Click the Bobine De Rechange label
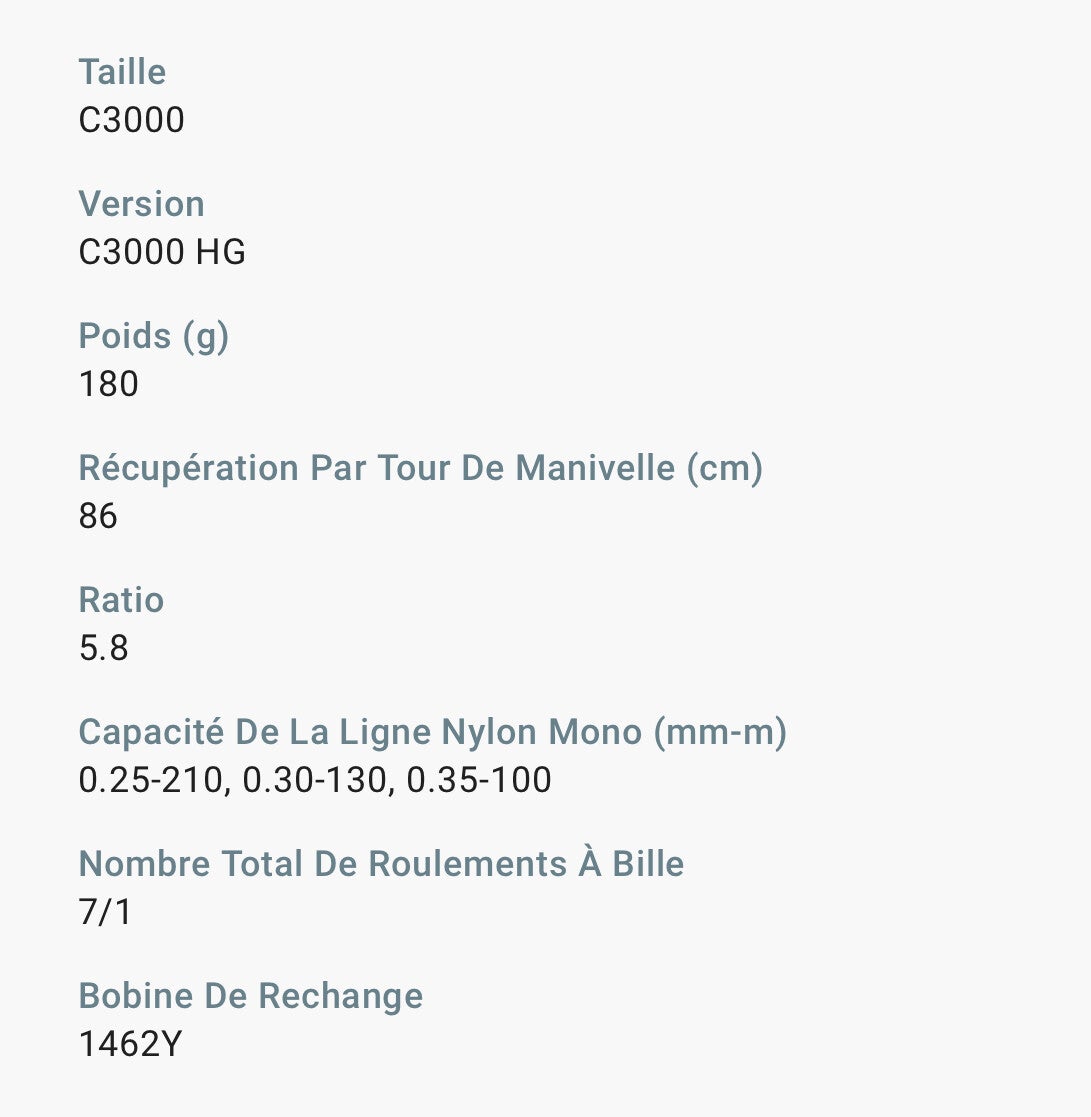 click(250, 996)
